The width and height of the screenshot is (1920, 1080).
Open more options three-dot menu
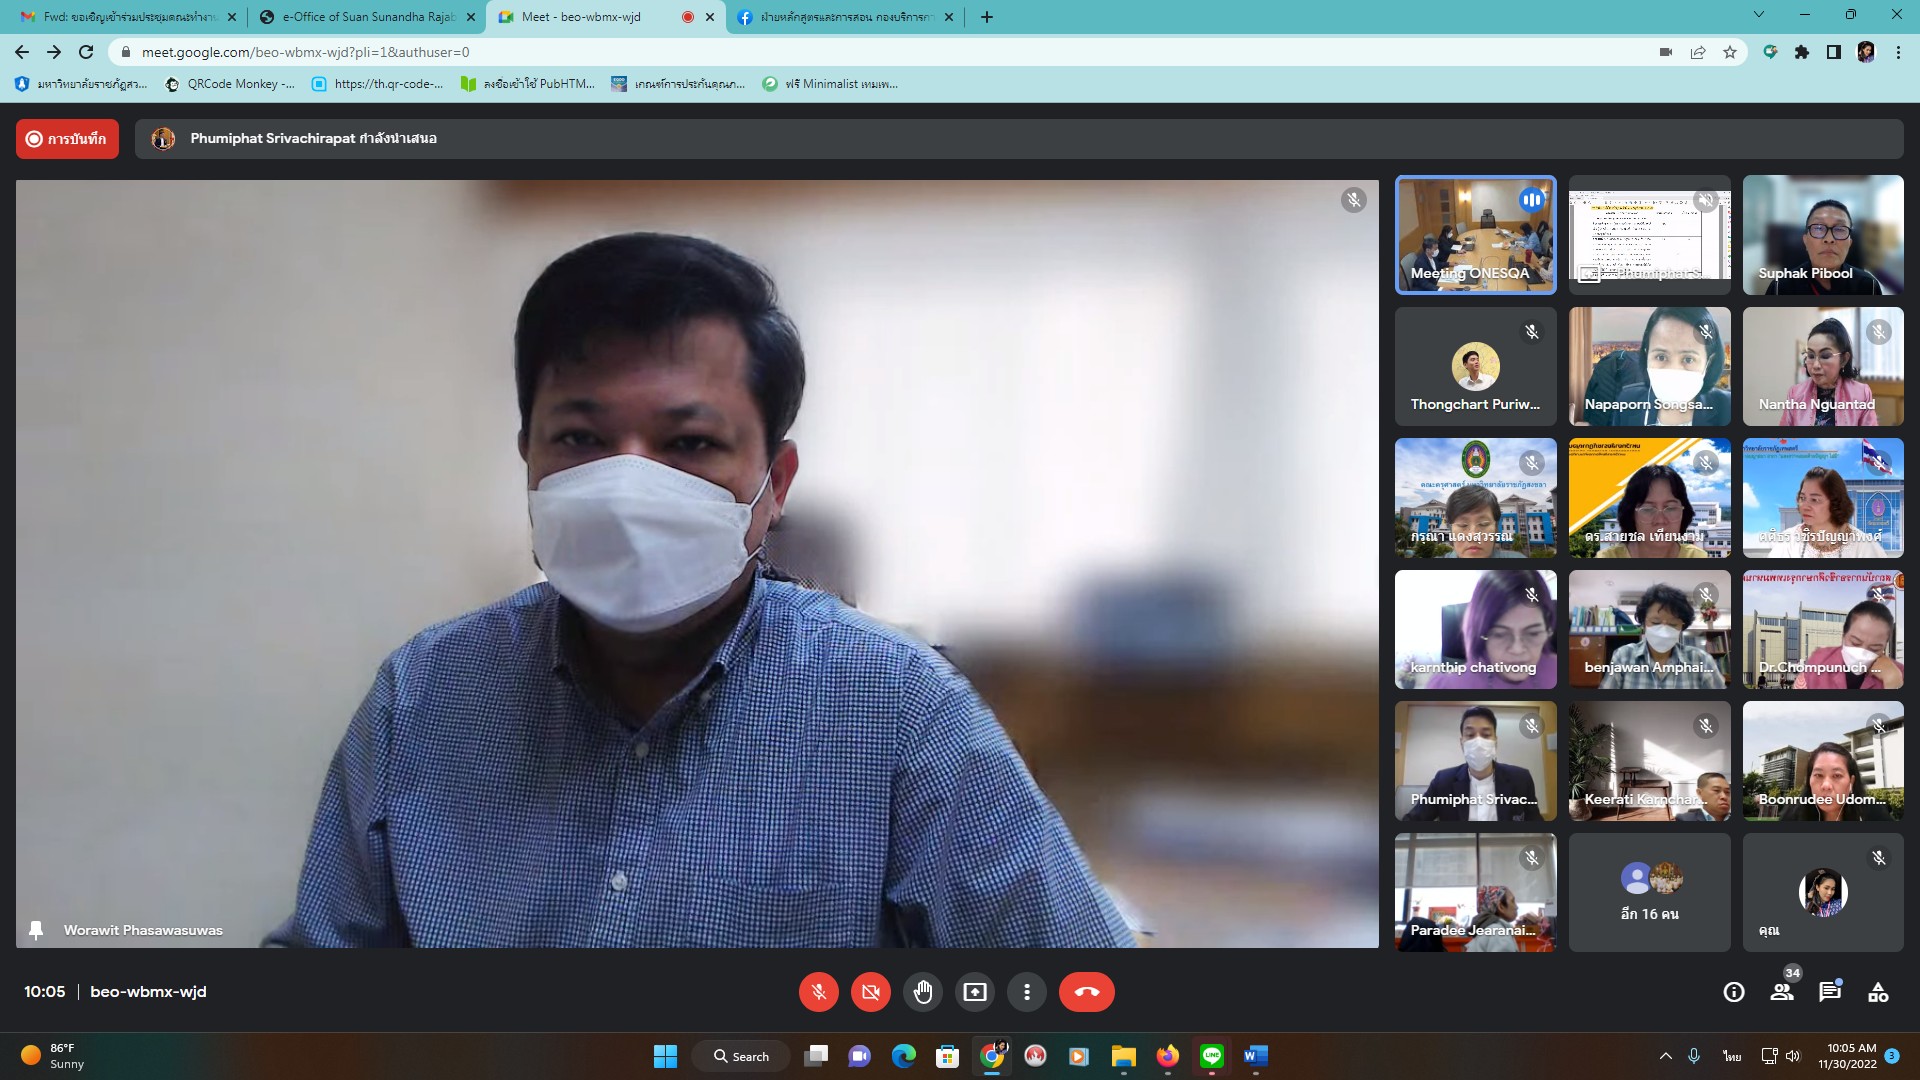(1026, 992)
